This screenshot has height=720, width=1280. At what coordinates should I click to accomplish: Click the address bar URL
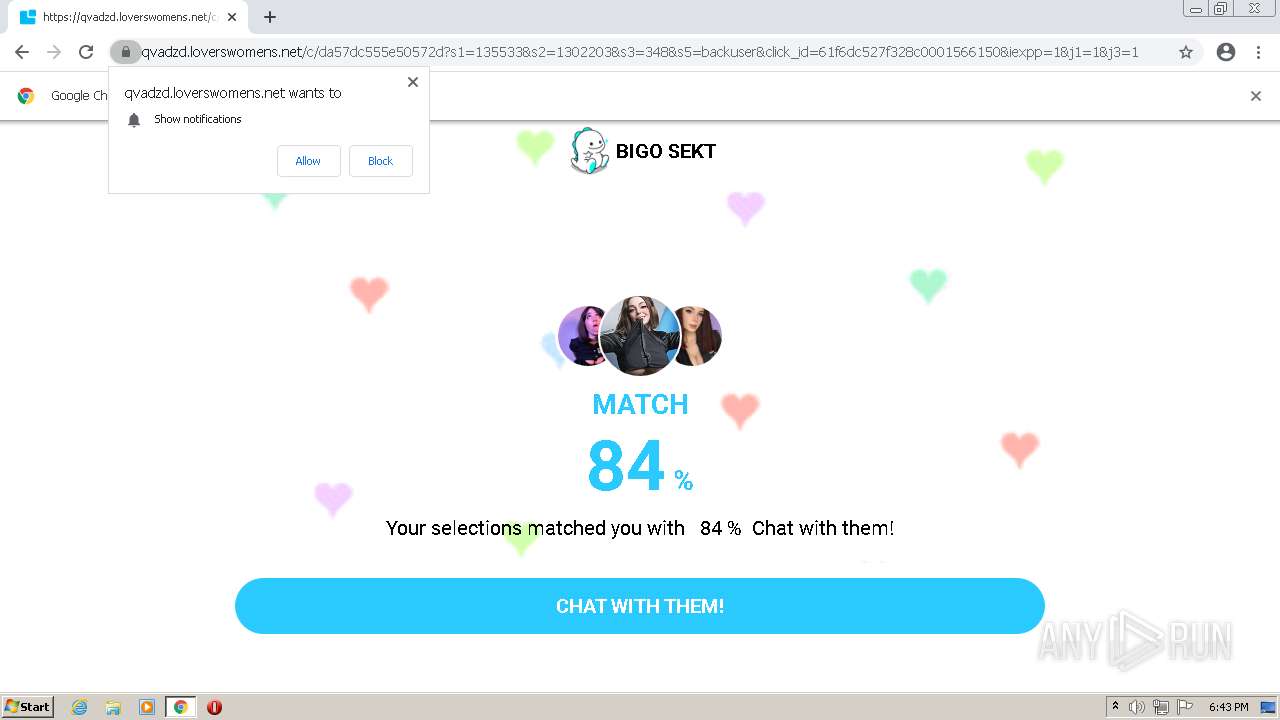pyautogui.click(x=640, y=52)
